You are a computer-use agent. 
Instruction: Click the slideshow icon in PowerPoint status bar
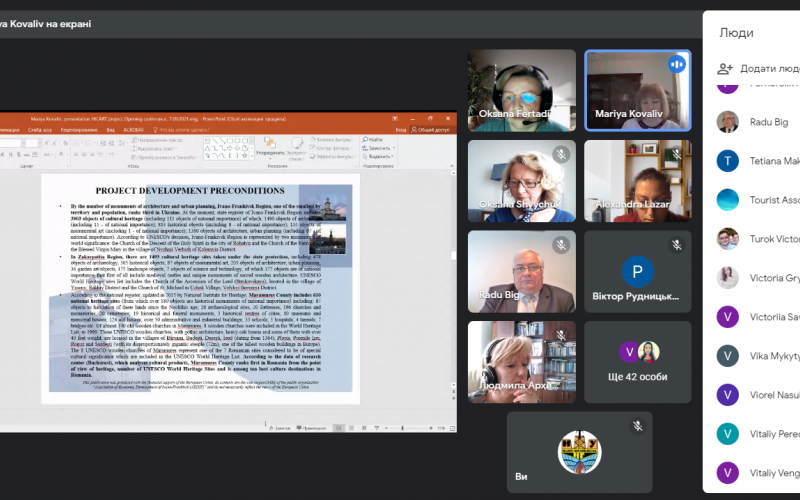pos(377,428)
